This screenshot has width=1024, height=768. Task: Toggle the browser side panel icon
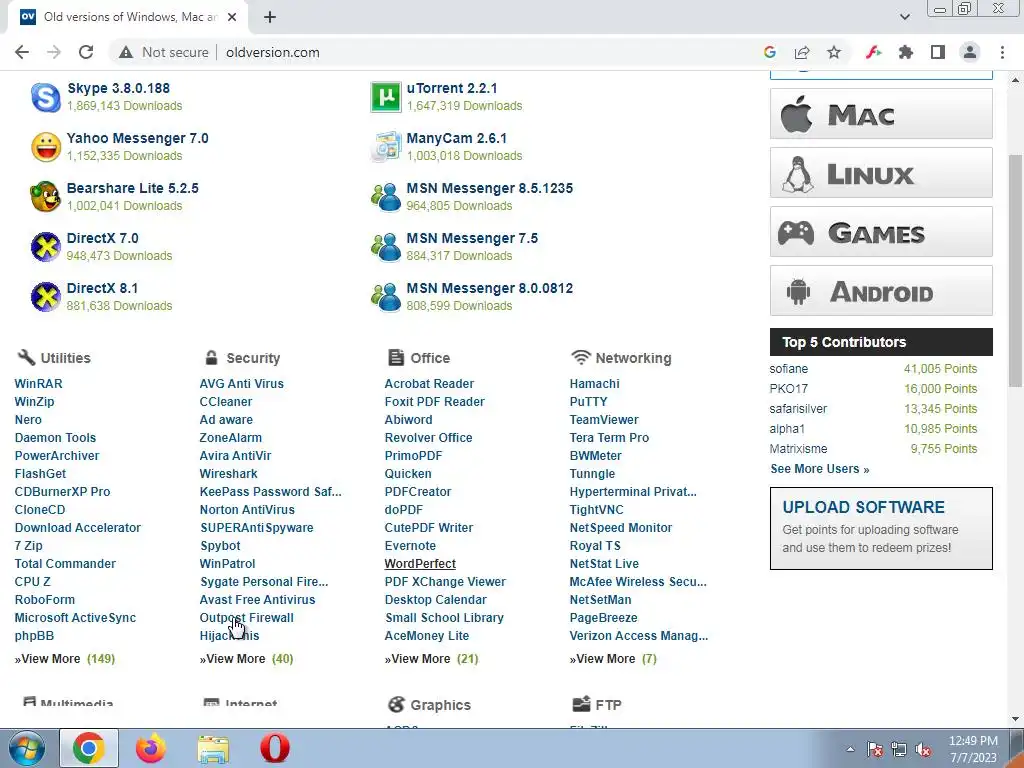coord(938,52)
